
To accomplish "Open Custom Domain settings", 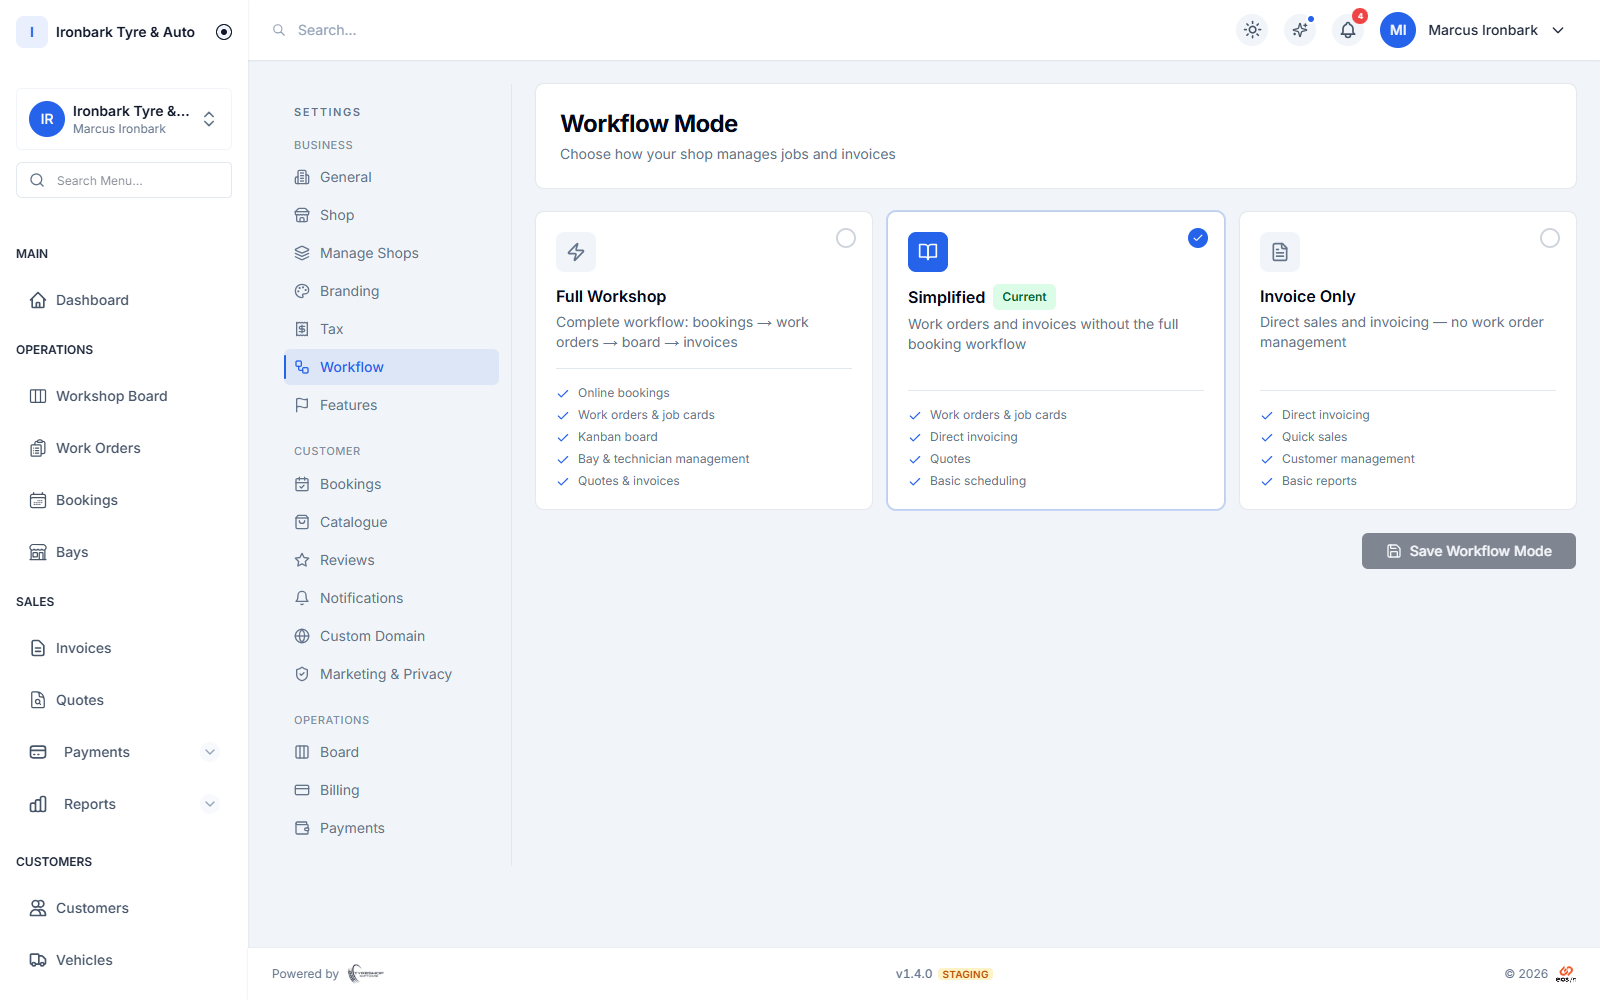I will pyautogui.click(x=391, y=636).
